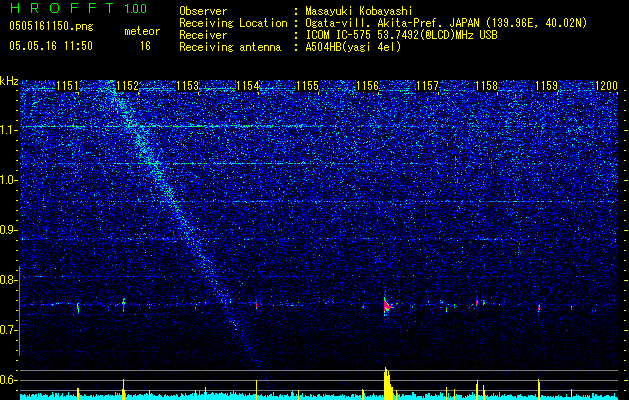Click the 'meteor' label

(142, 31)
